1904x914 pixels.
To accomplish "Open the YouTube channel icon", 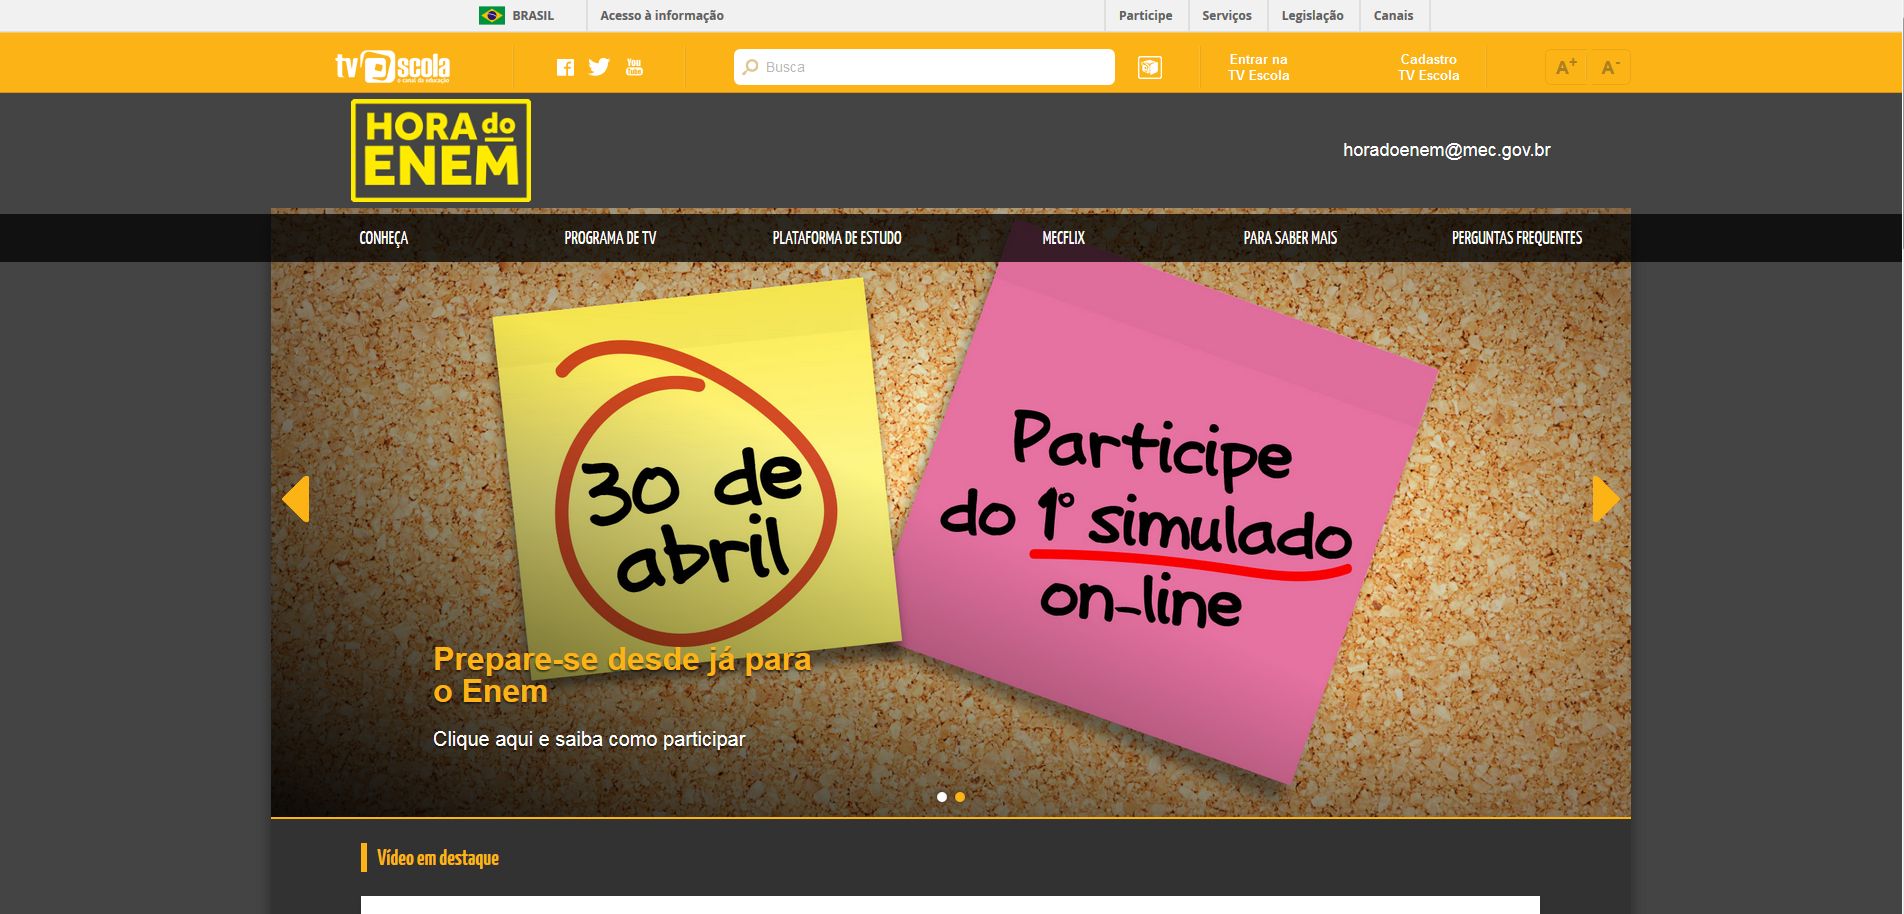I will click(634, 68).
